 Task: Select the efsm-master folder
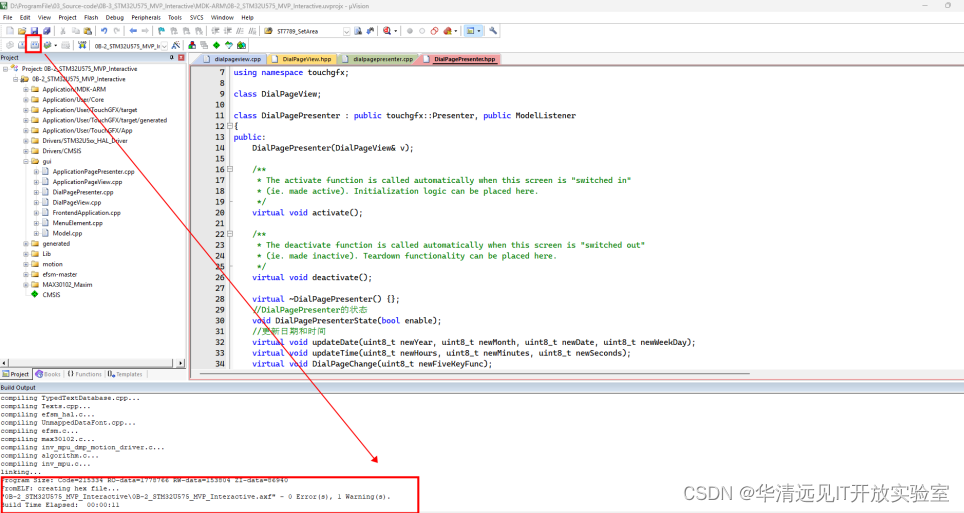click(60, 274)
